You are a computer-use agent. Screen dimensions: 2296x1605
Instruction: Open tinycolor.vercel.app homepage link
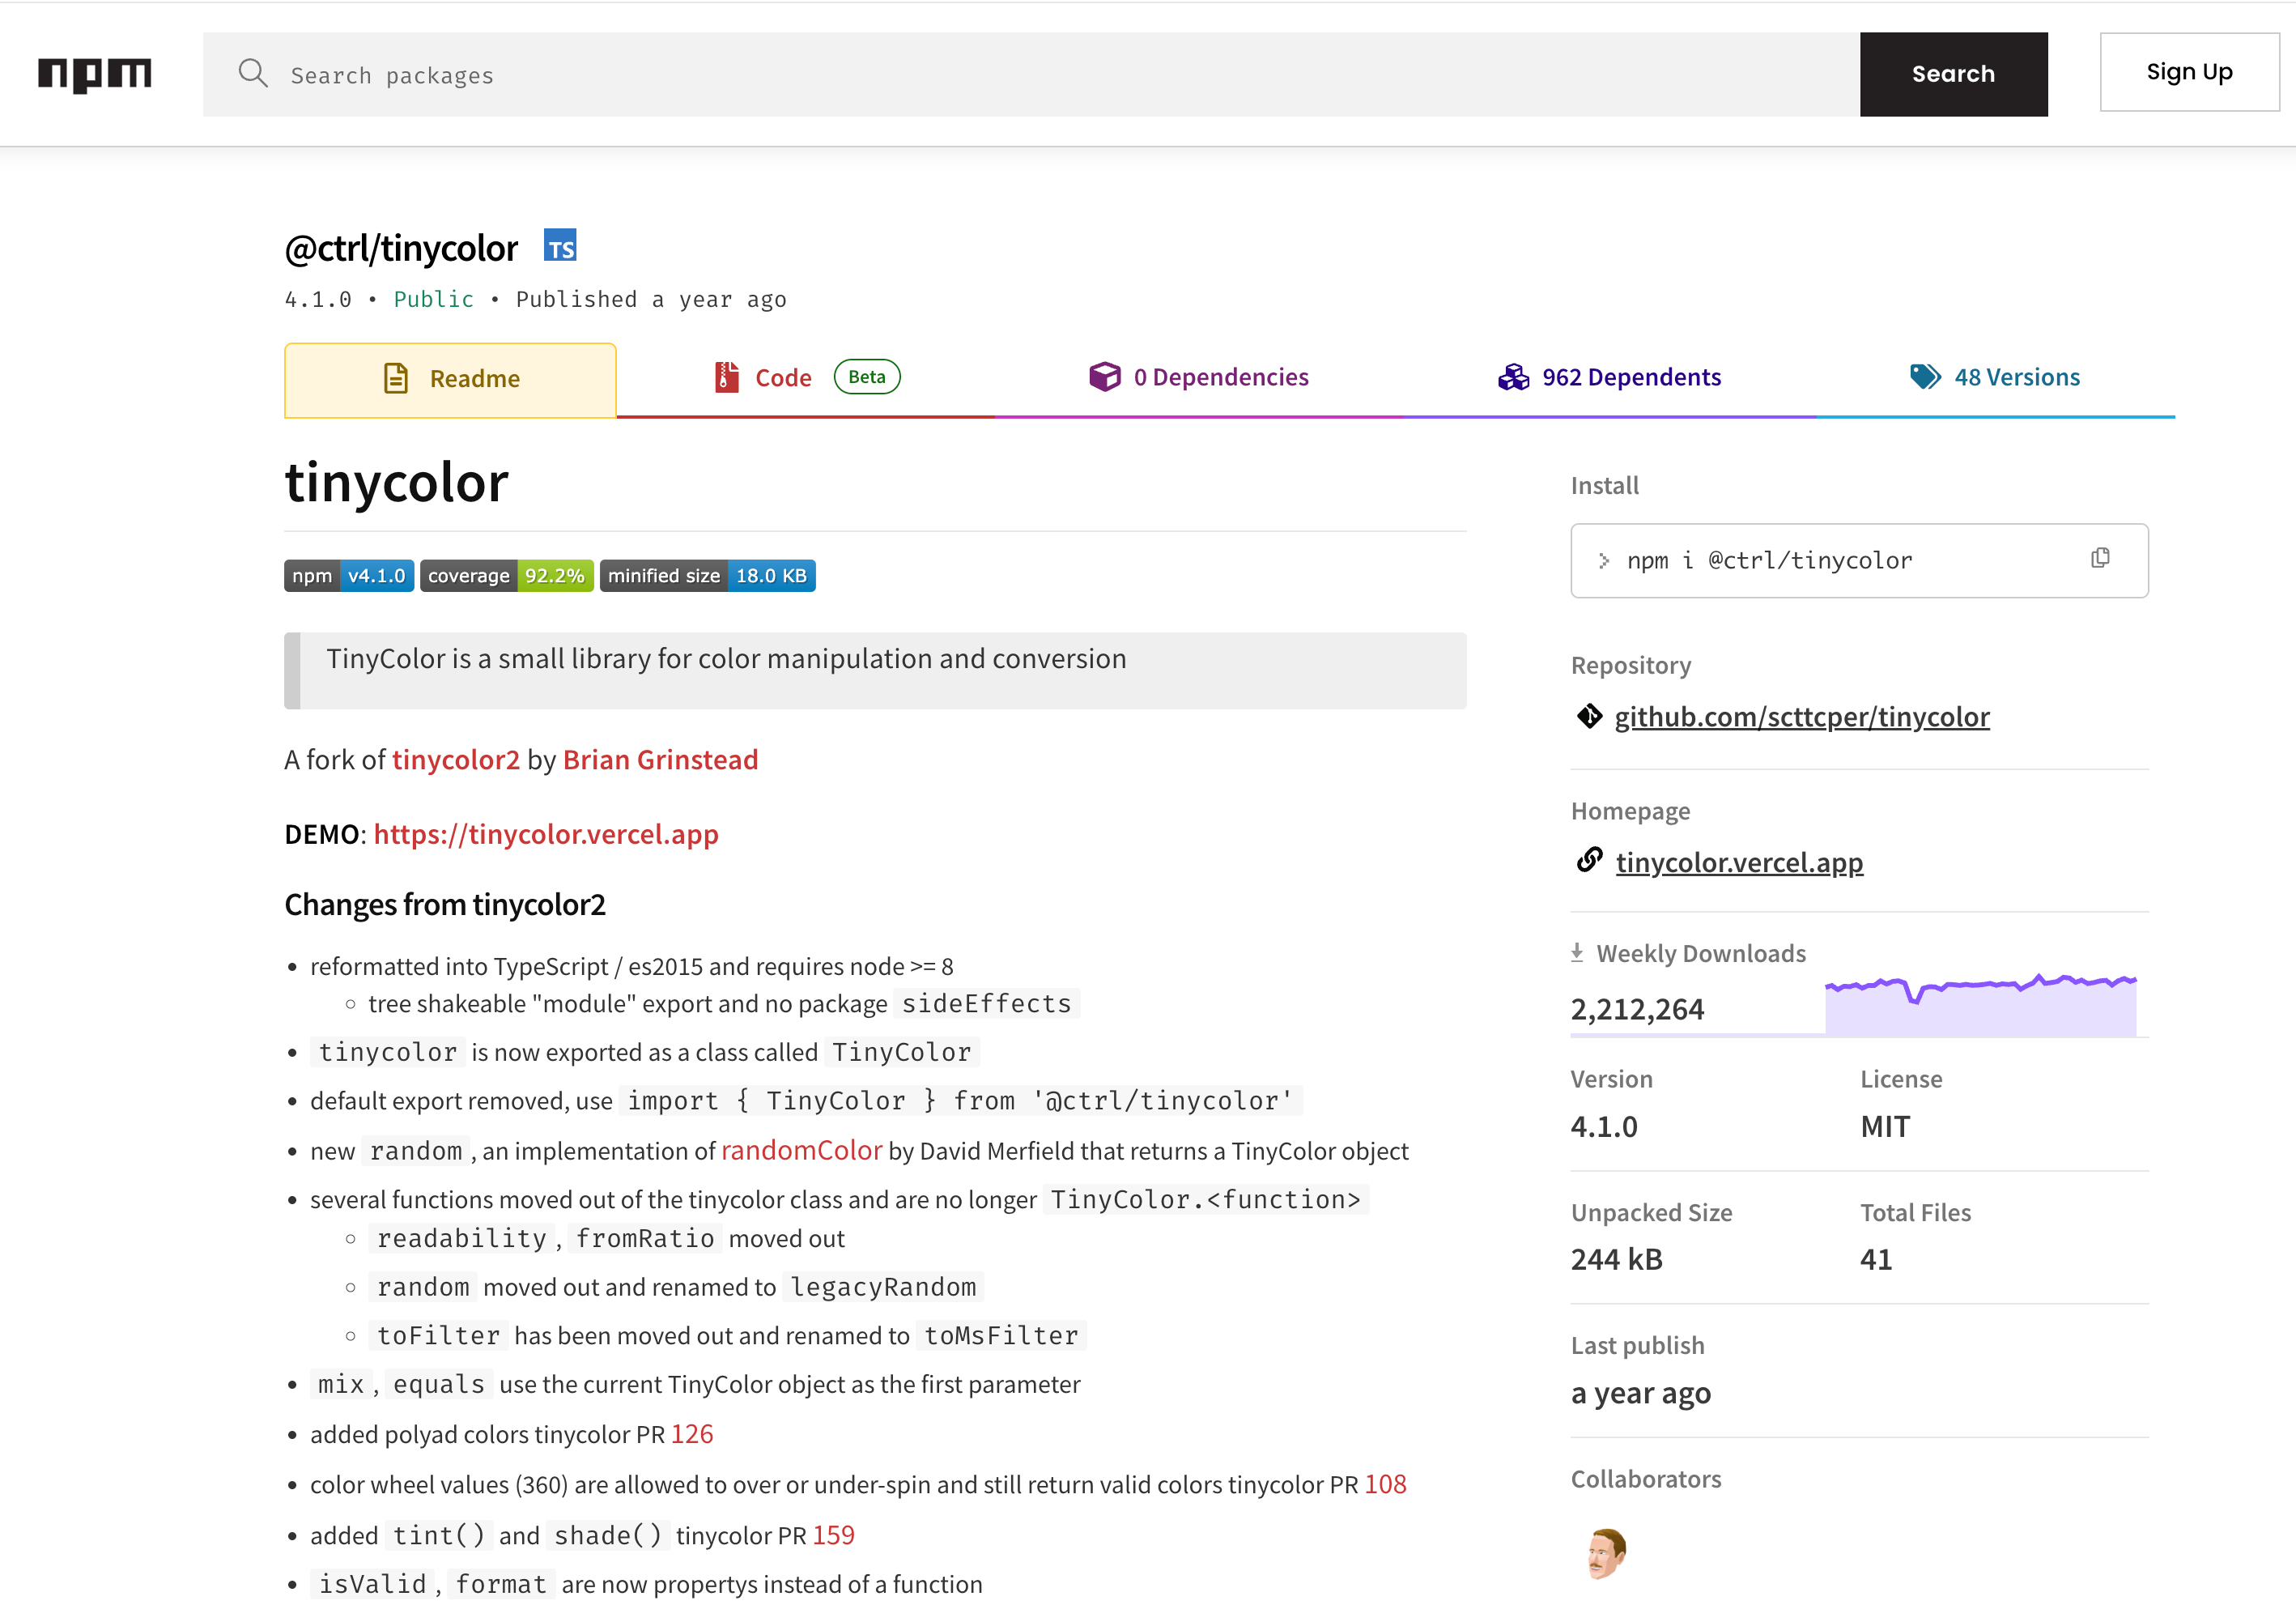pos(1739,862)
